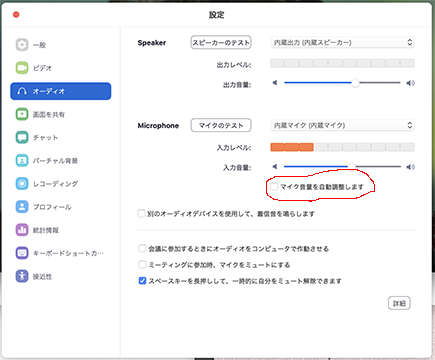Open the レコーディング (Recording) icon
The width and height of the screenshot is (435, 360).
tap(22, 183)
